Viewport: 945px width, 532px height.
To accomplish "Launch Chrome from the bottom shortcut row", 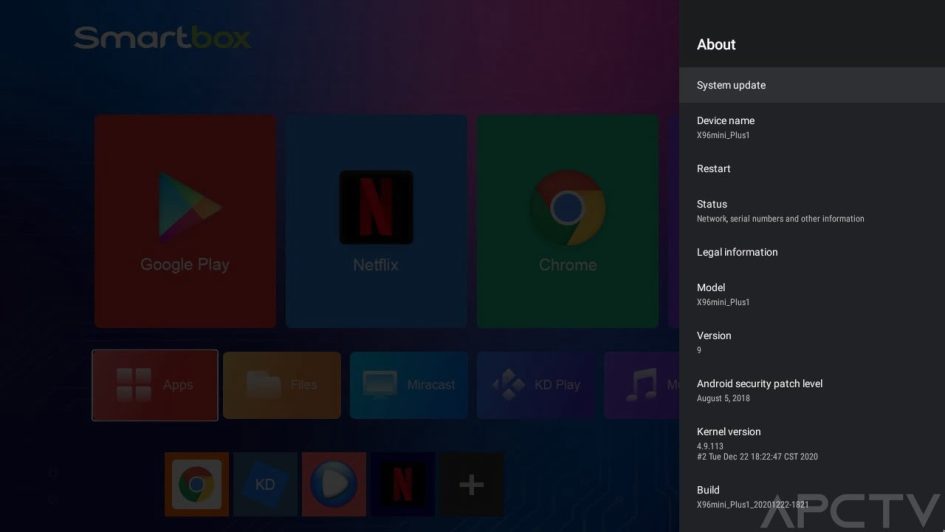I will 197,485.
